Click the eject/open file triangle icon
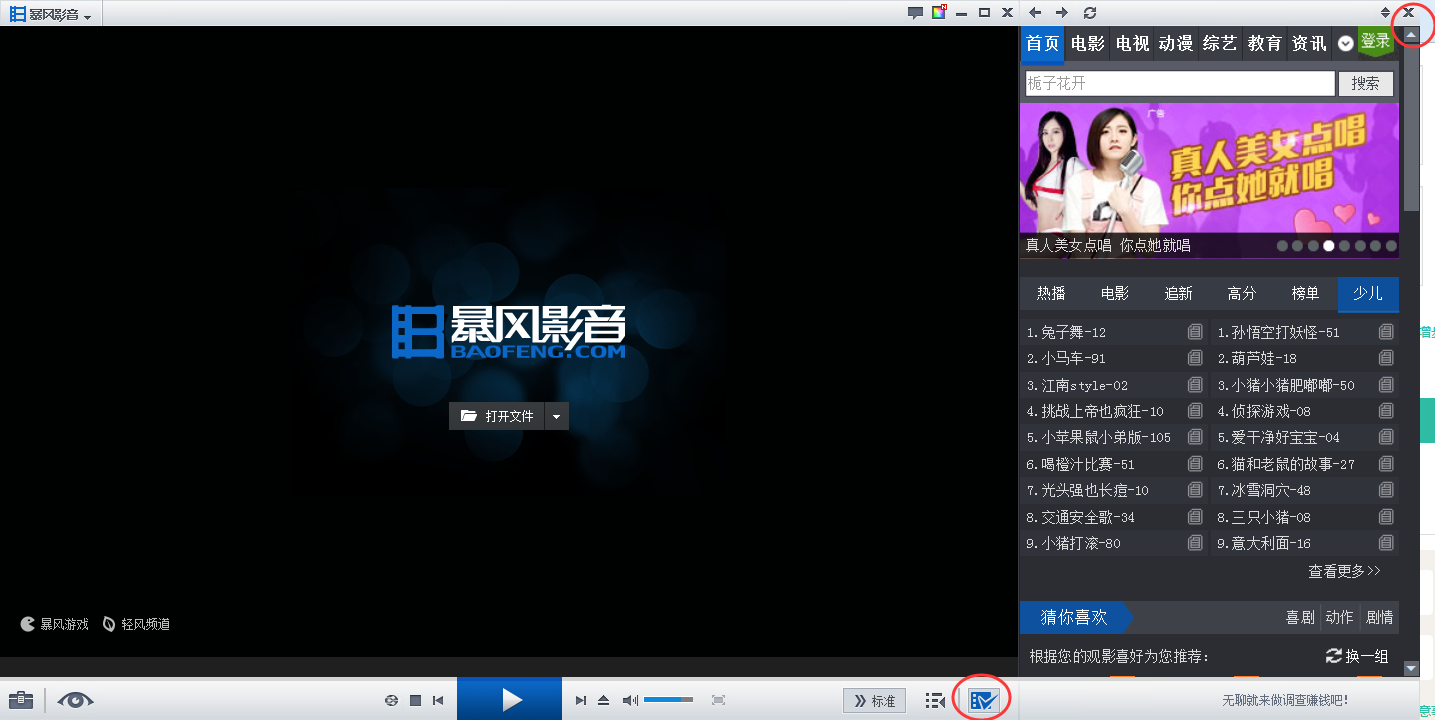 tap(603, 701)
